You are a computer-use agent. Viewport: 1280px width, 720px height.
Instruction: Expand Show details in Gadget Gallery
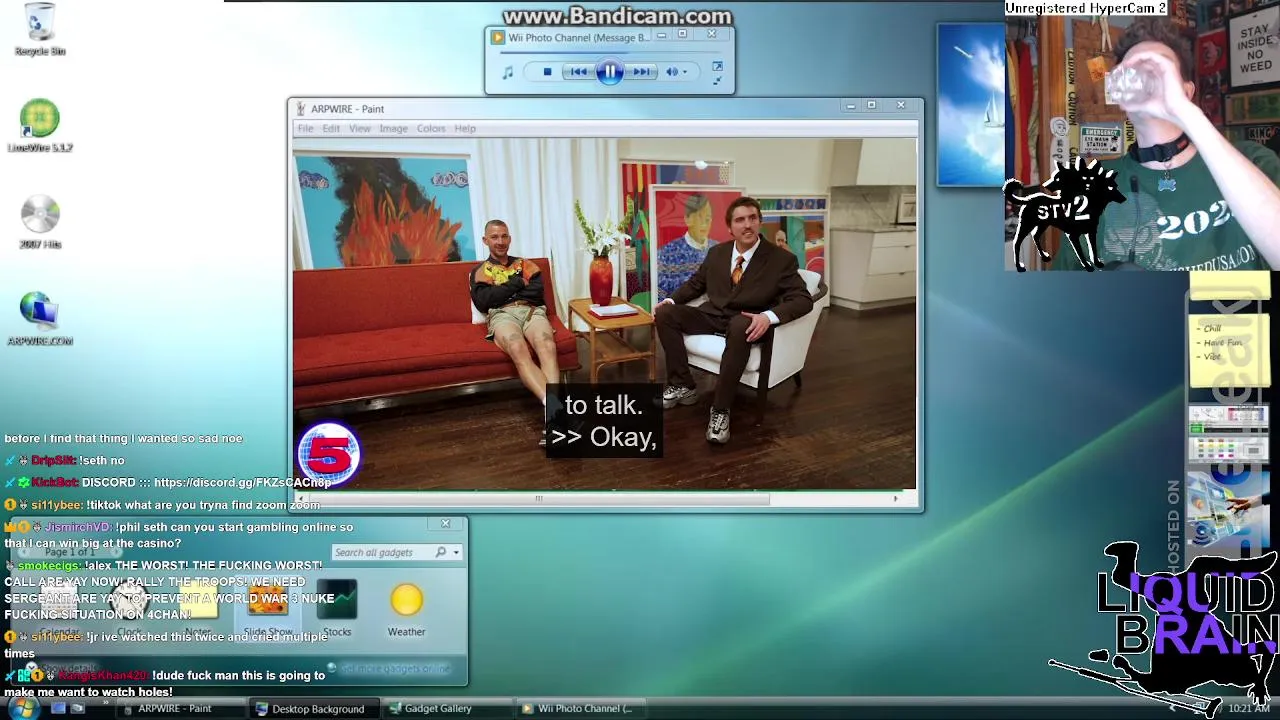click(x=60, y=668)
